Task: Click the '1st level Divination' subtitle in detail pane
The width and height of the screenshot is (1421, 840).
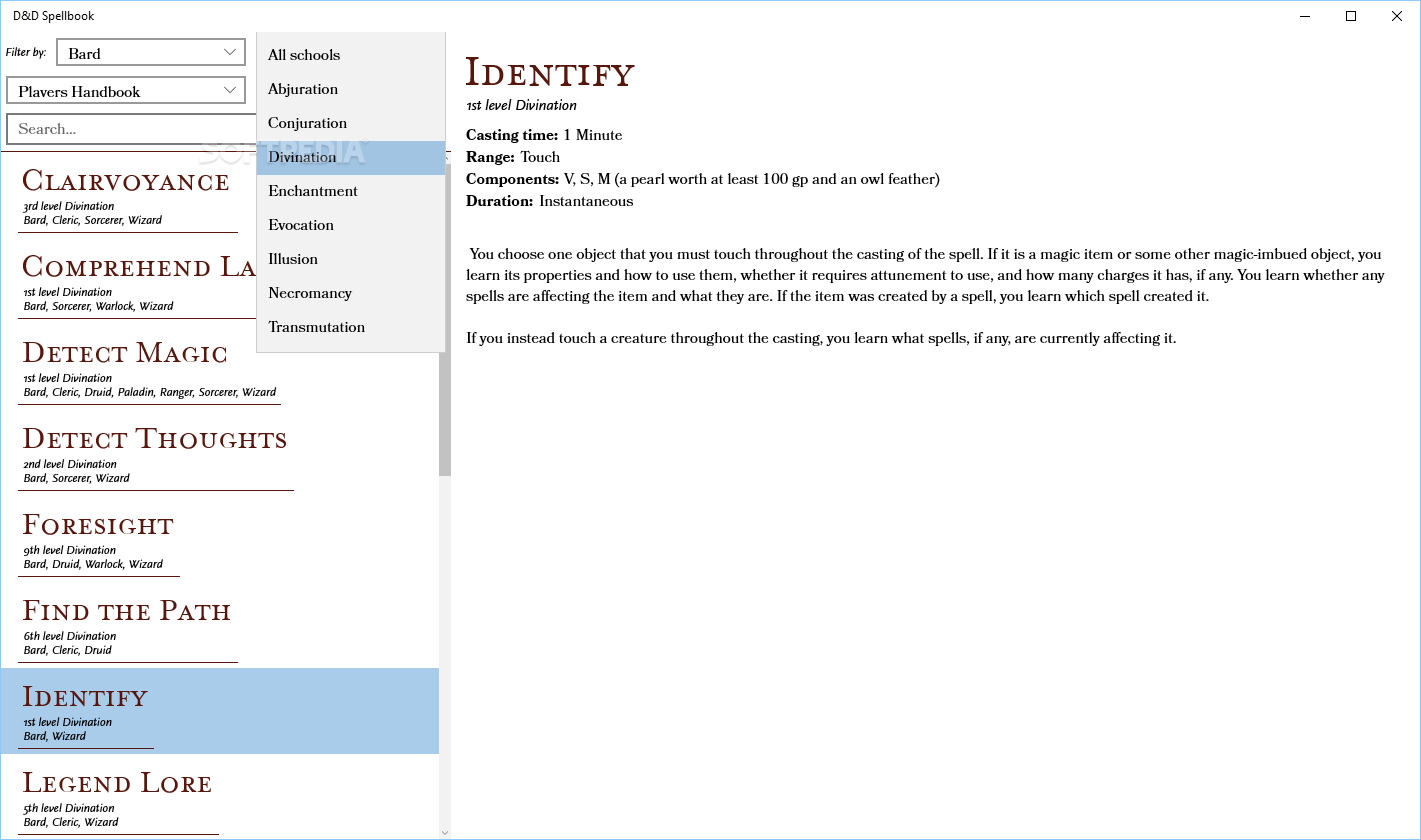Action: [521, 105]
